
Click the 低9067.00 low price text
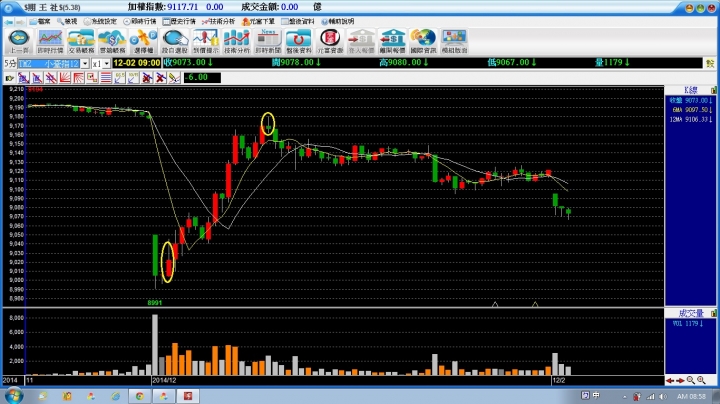click(512, 62)
